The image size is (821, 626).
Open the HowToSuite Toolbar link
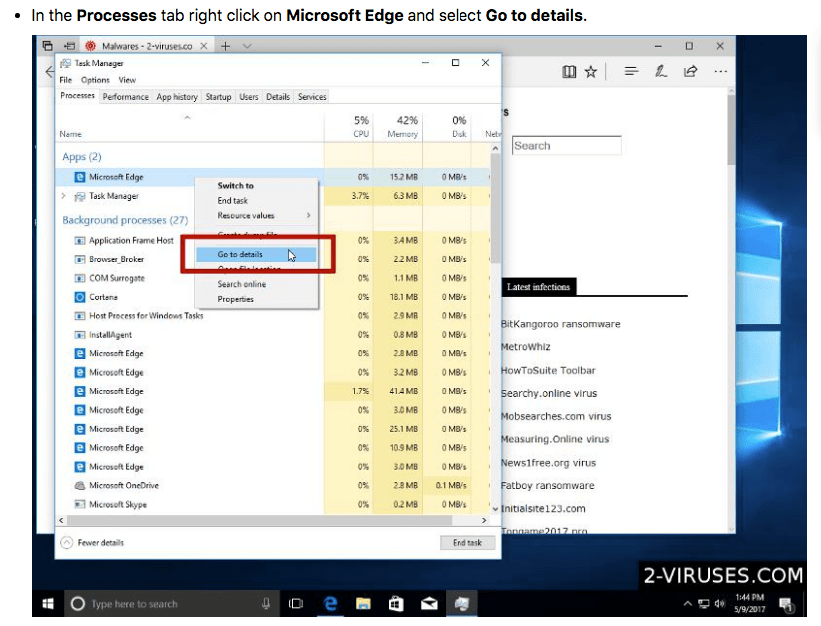[548, 370]
